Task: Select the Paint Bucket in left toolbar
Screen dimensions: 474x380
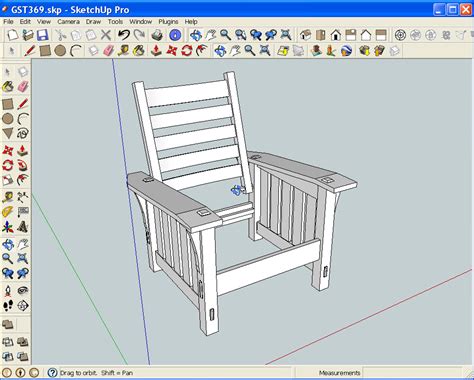Action: 8,87
